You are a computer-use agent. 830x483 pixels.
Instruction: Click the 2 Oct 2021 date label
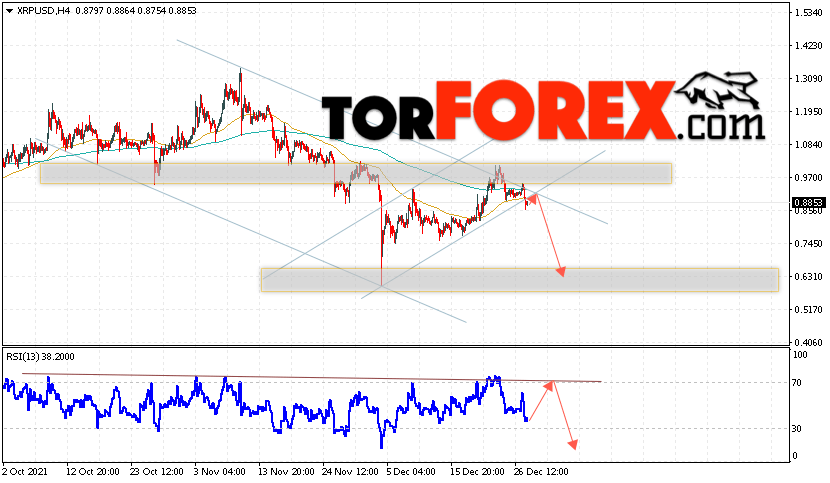point(25,471)
